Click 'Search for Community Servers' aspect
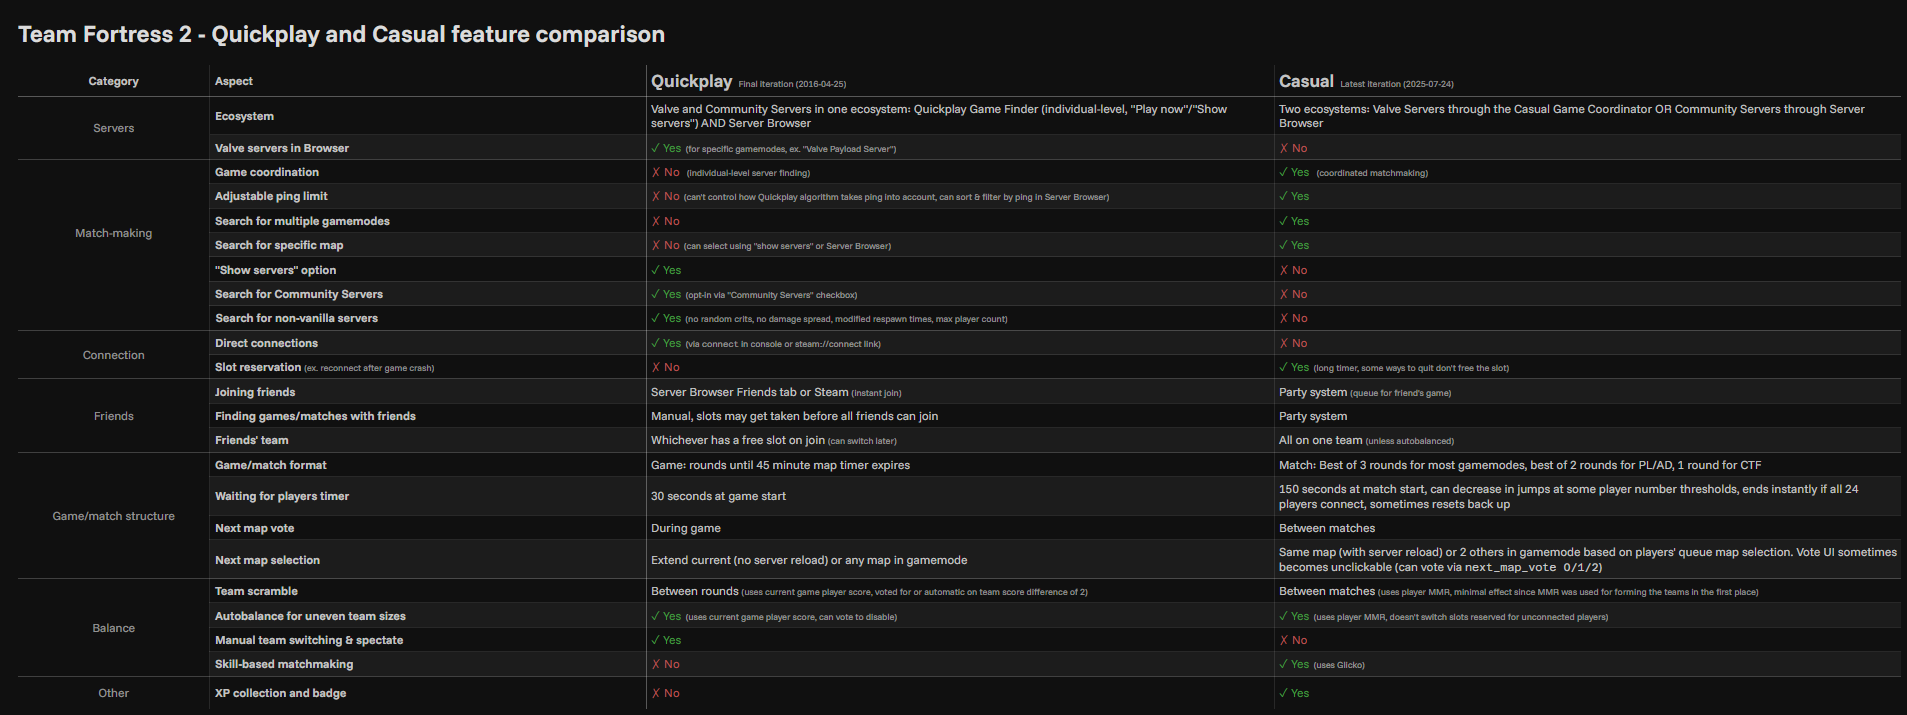 (x=299, y=294)
